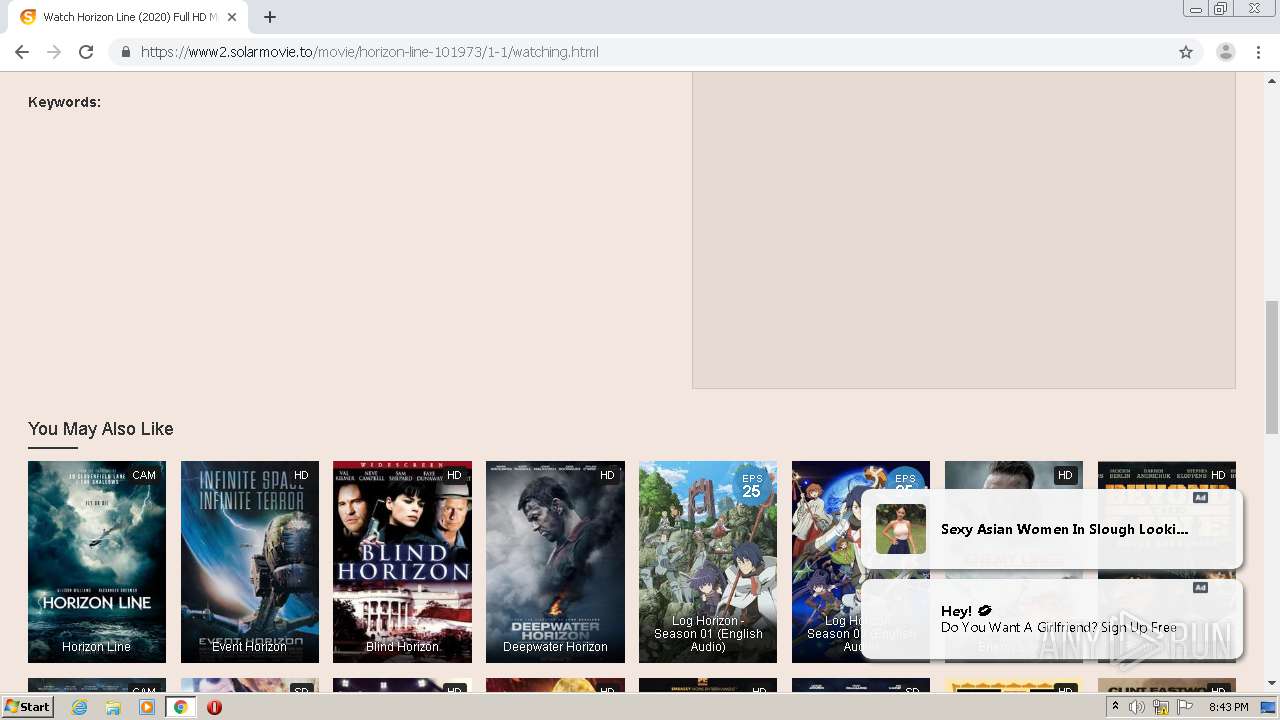Click the gray ad placeholder panel
The image size is (1280, 720).
click(964, 230)
